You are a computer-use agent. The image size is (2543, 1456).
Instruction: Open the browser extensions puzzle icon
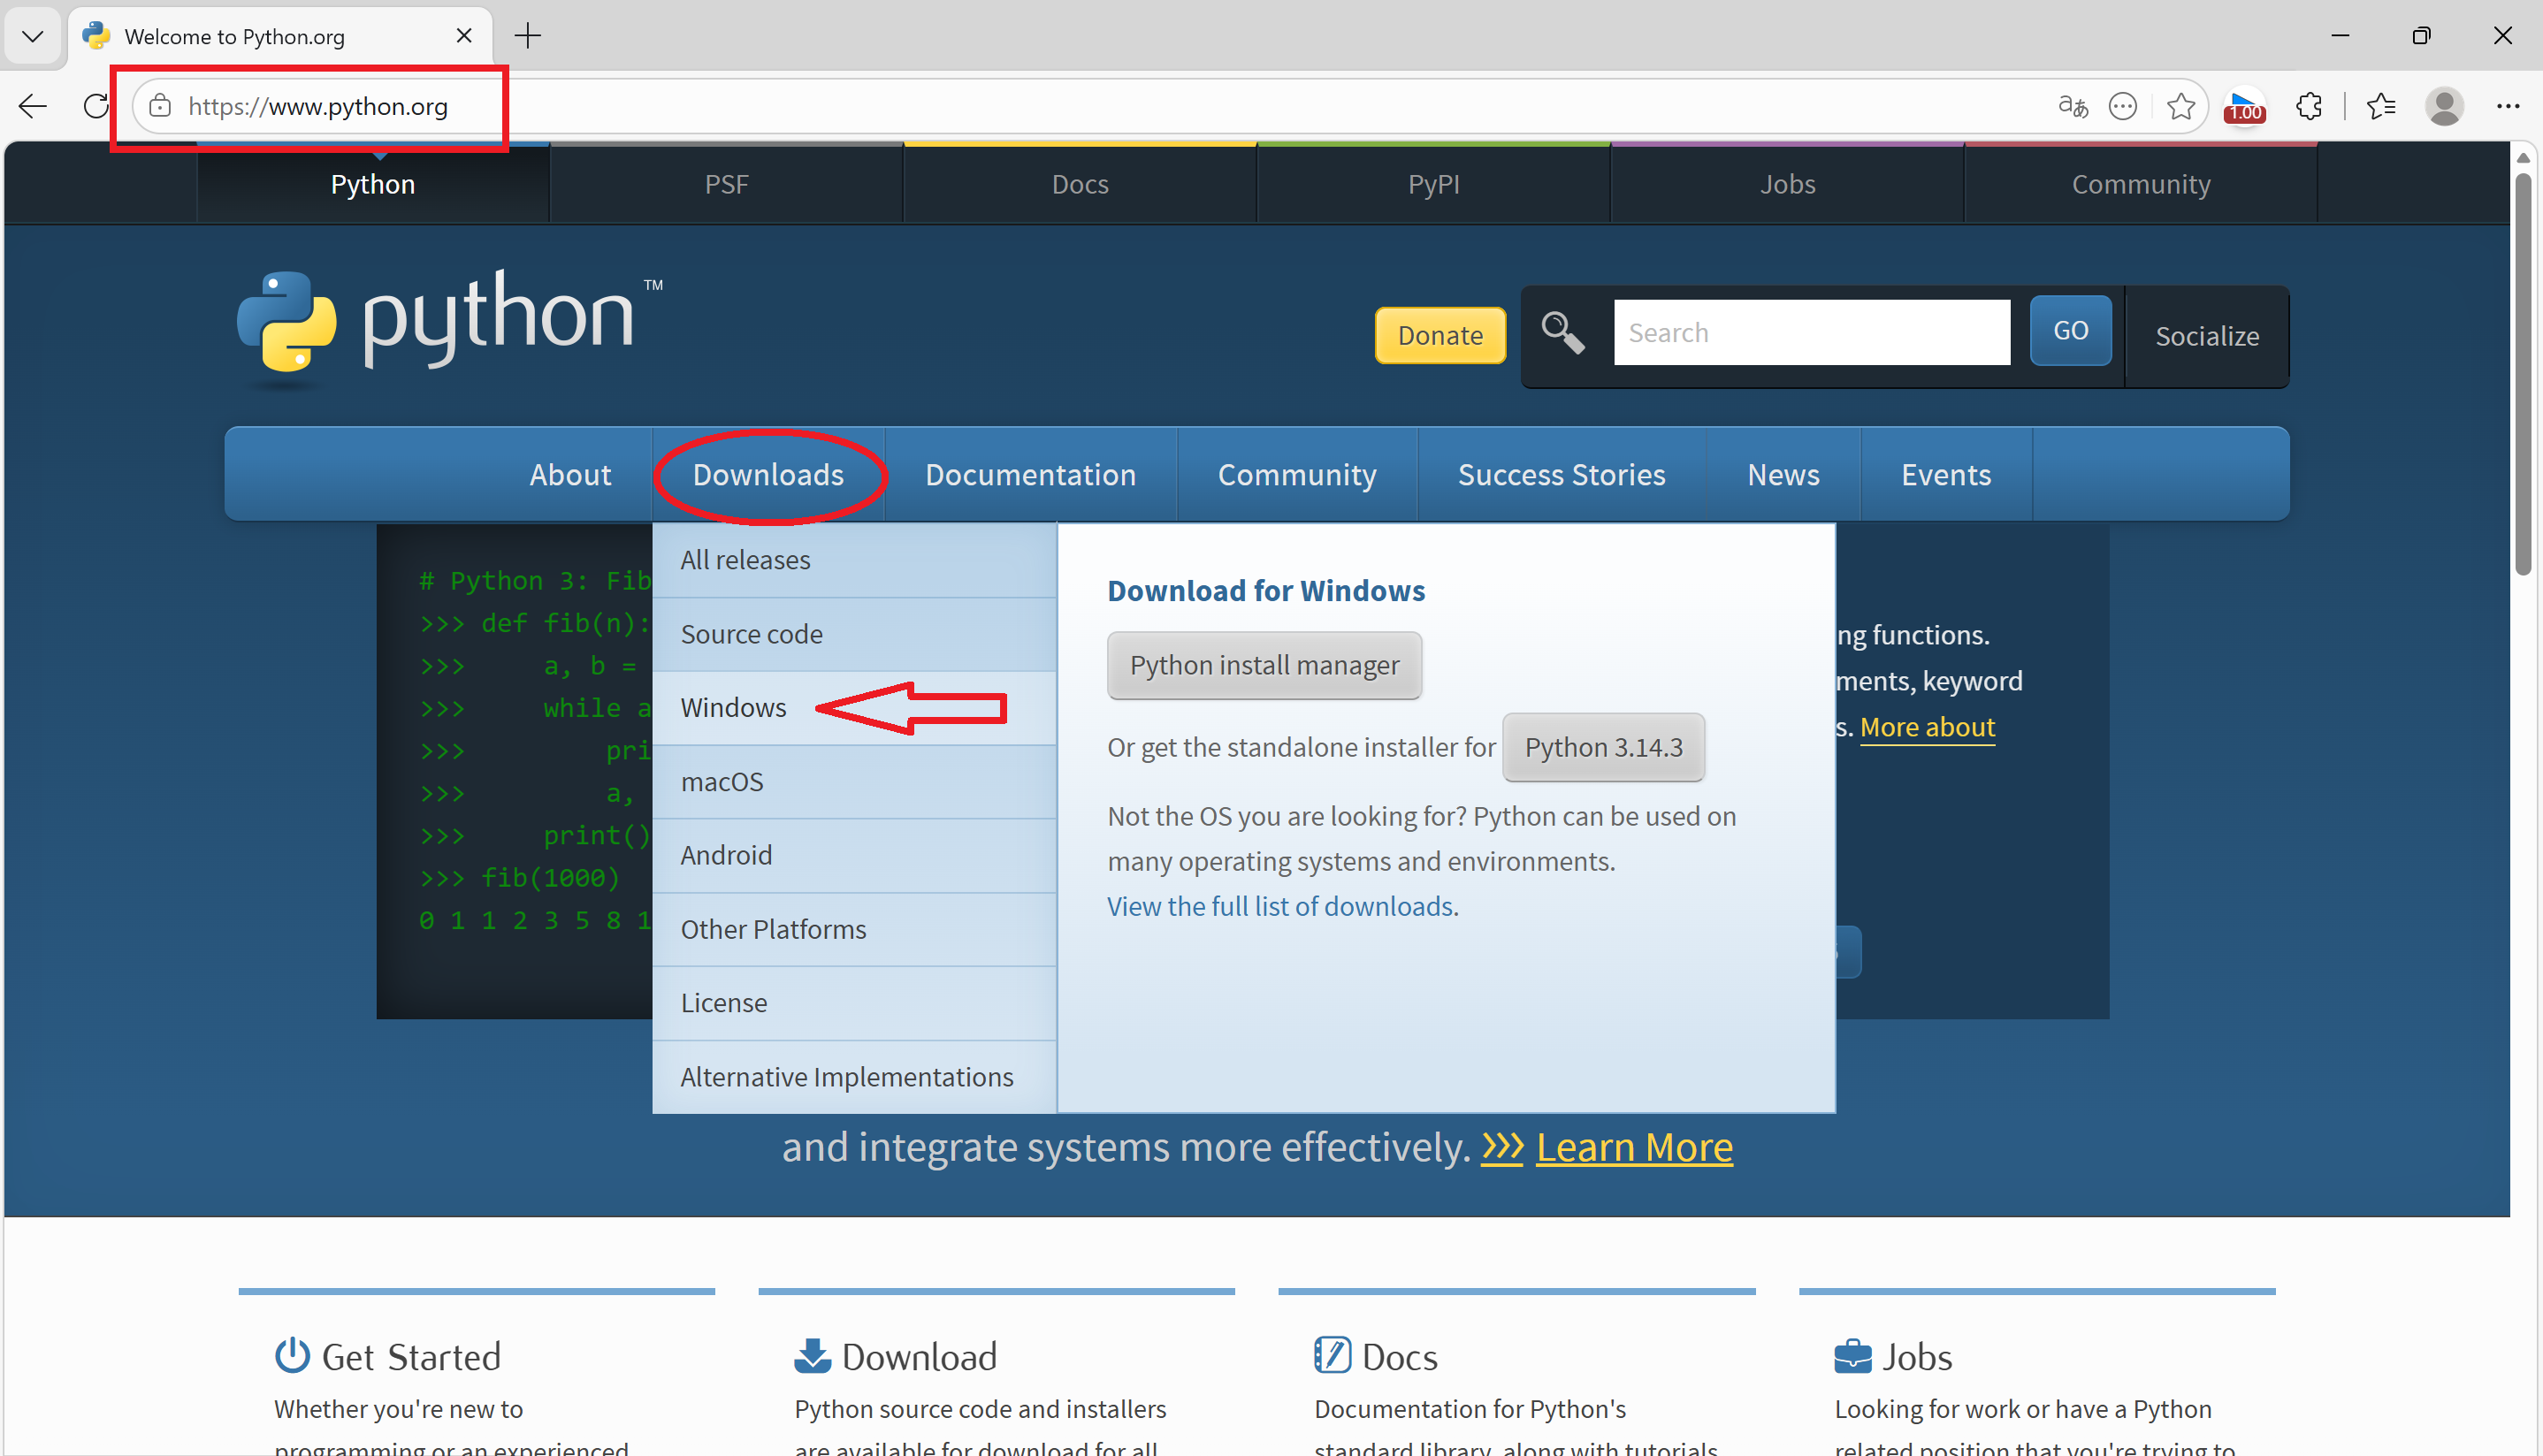(x=2309, y=106)
